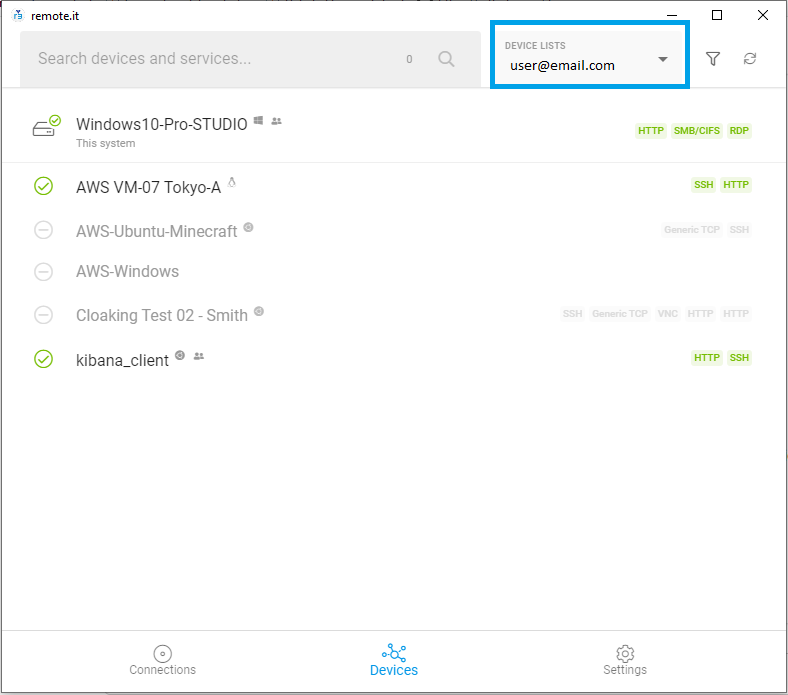Click the HTTP service tag on AWS VM-07 Tokyo-A
Screen dimensions: 788x695
[x=736, y=185]
